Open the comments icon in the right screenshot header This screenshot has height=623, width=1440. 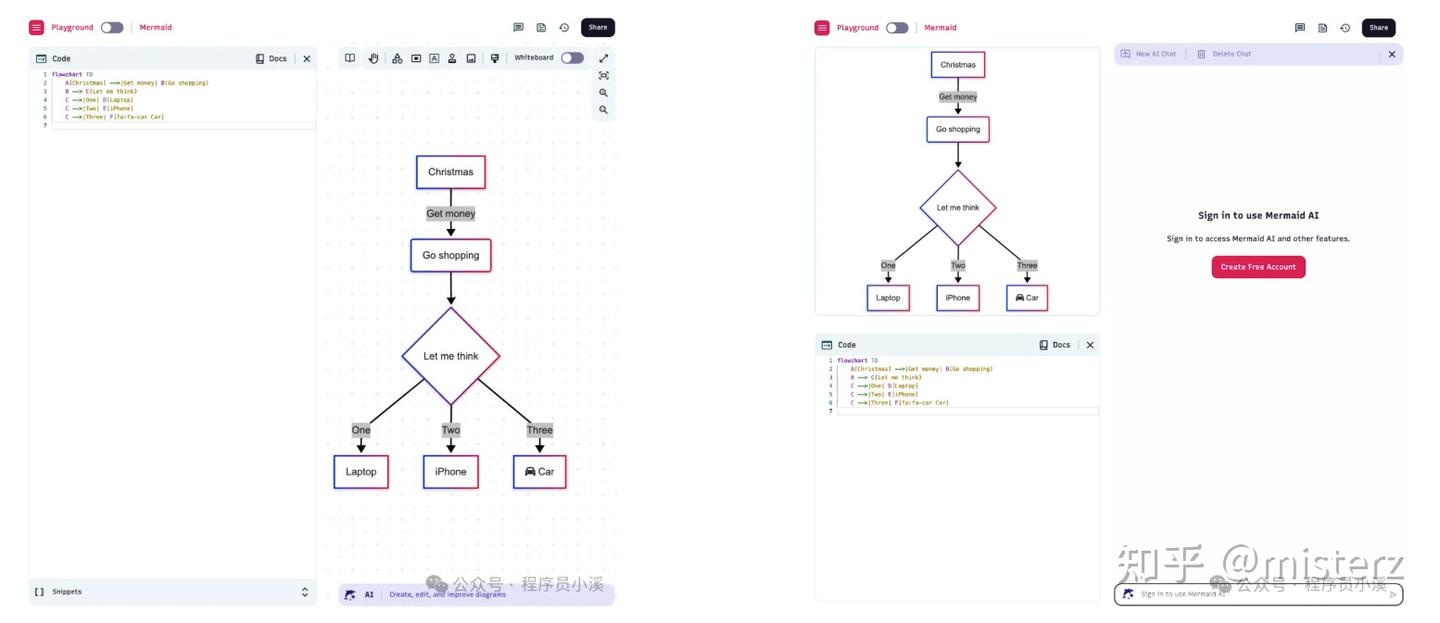point(1300,28)
